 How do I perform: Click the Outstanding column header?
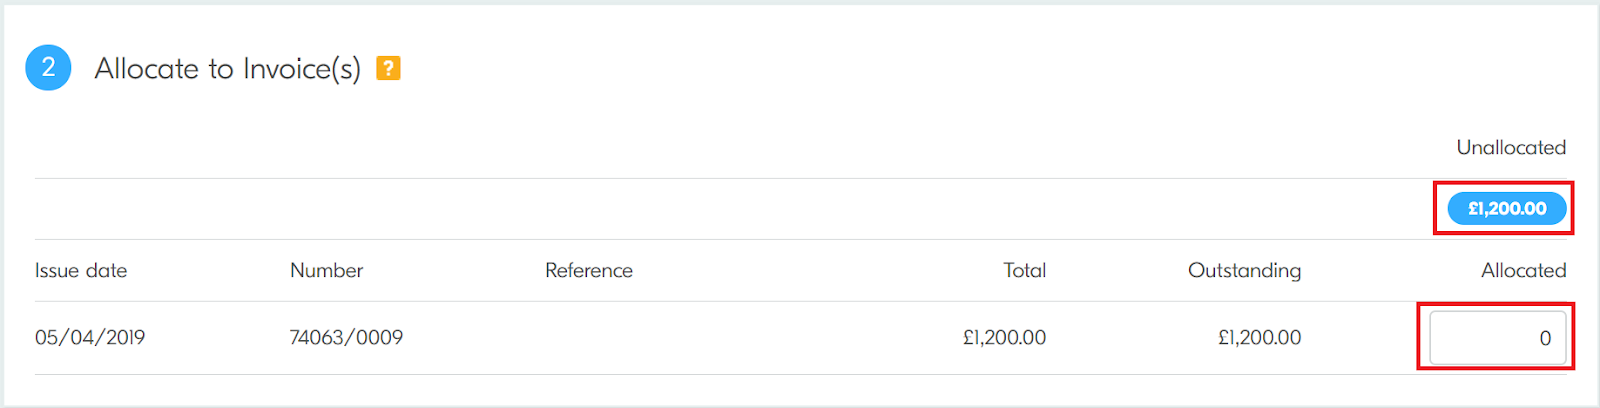pos(1244,270)
